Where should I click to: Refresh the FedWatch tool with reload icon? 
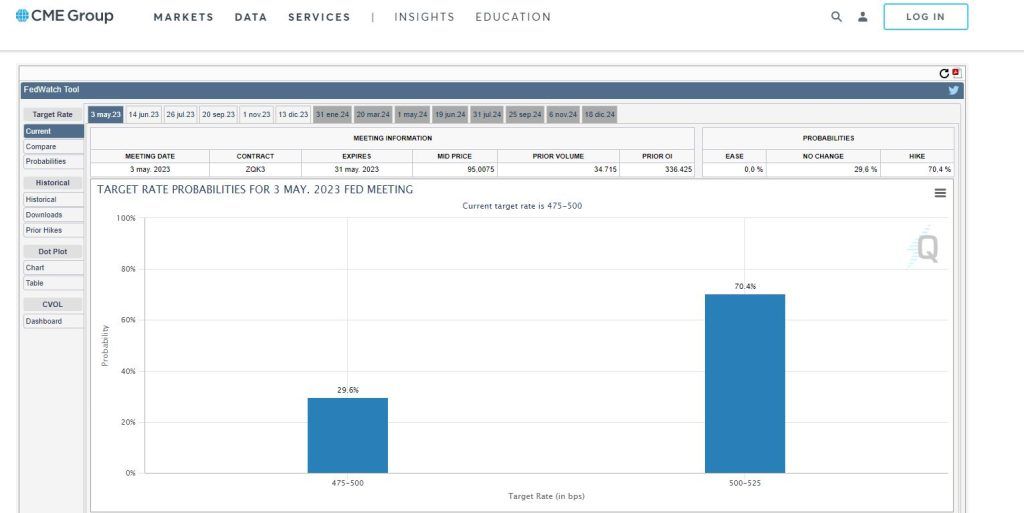[944, 74]
